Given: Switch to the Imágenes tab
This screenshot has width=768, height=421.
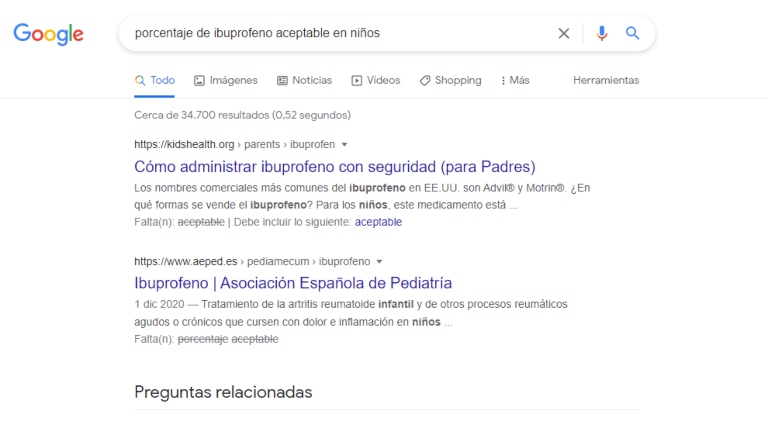Looking at the screenshot, I should coord(226,80).
